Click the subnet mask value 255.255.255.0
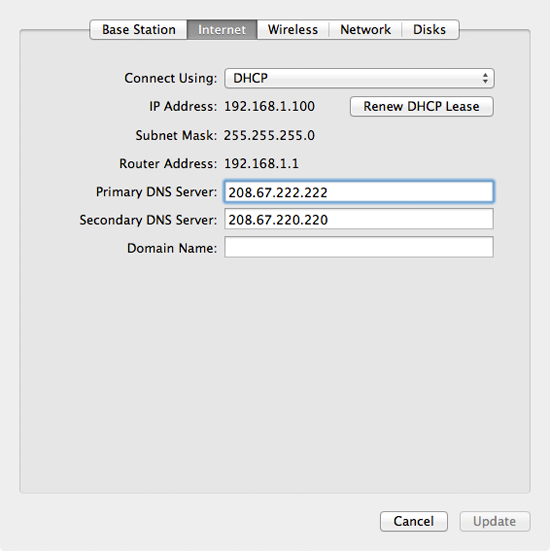 [269, 135]
